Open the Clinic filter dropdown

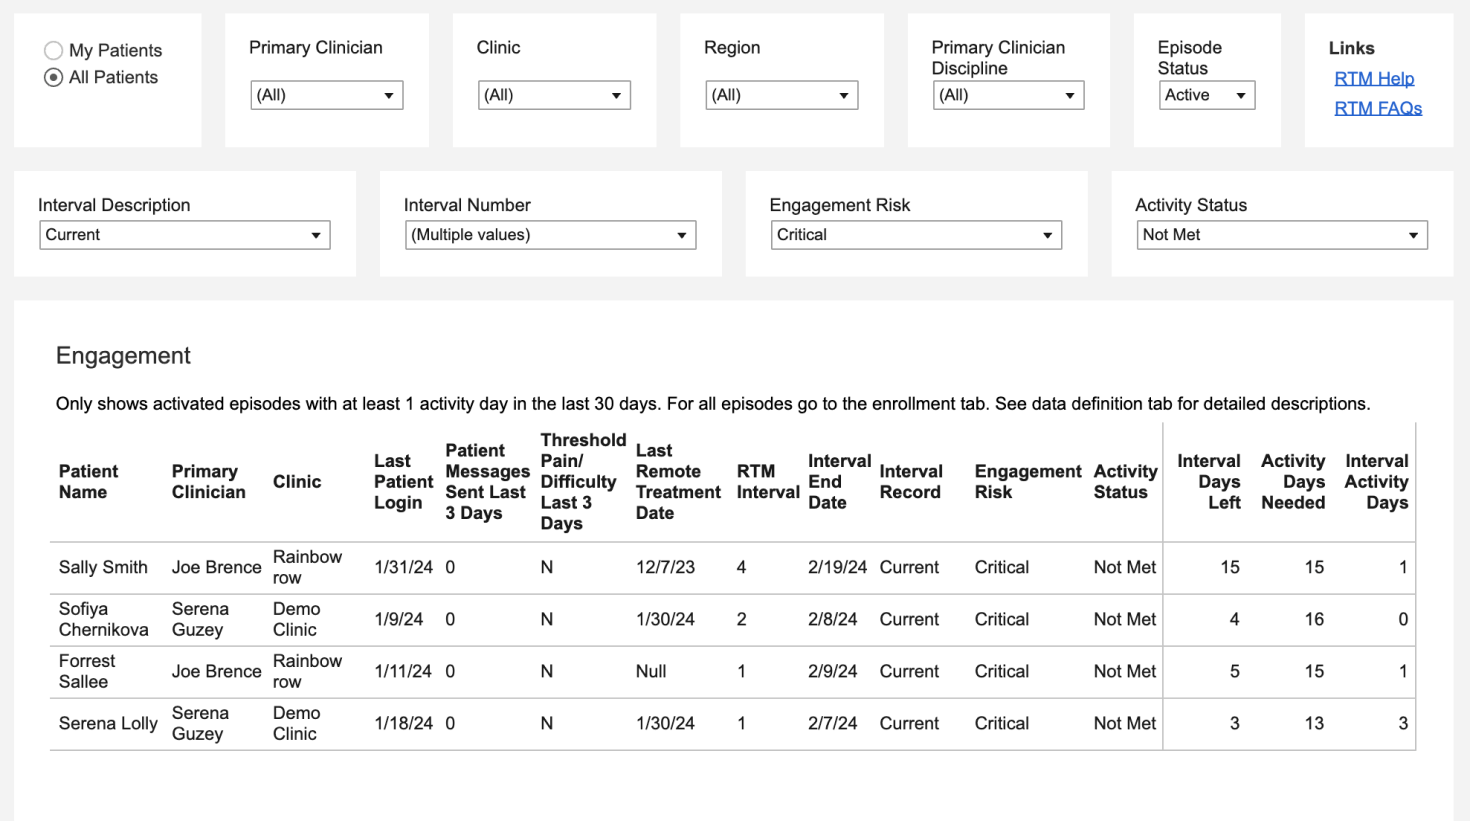coord(554,95)
